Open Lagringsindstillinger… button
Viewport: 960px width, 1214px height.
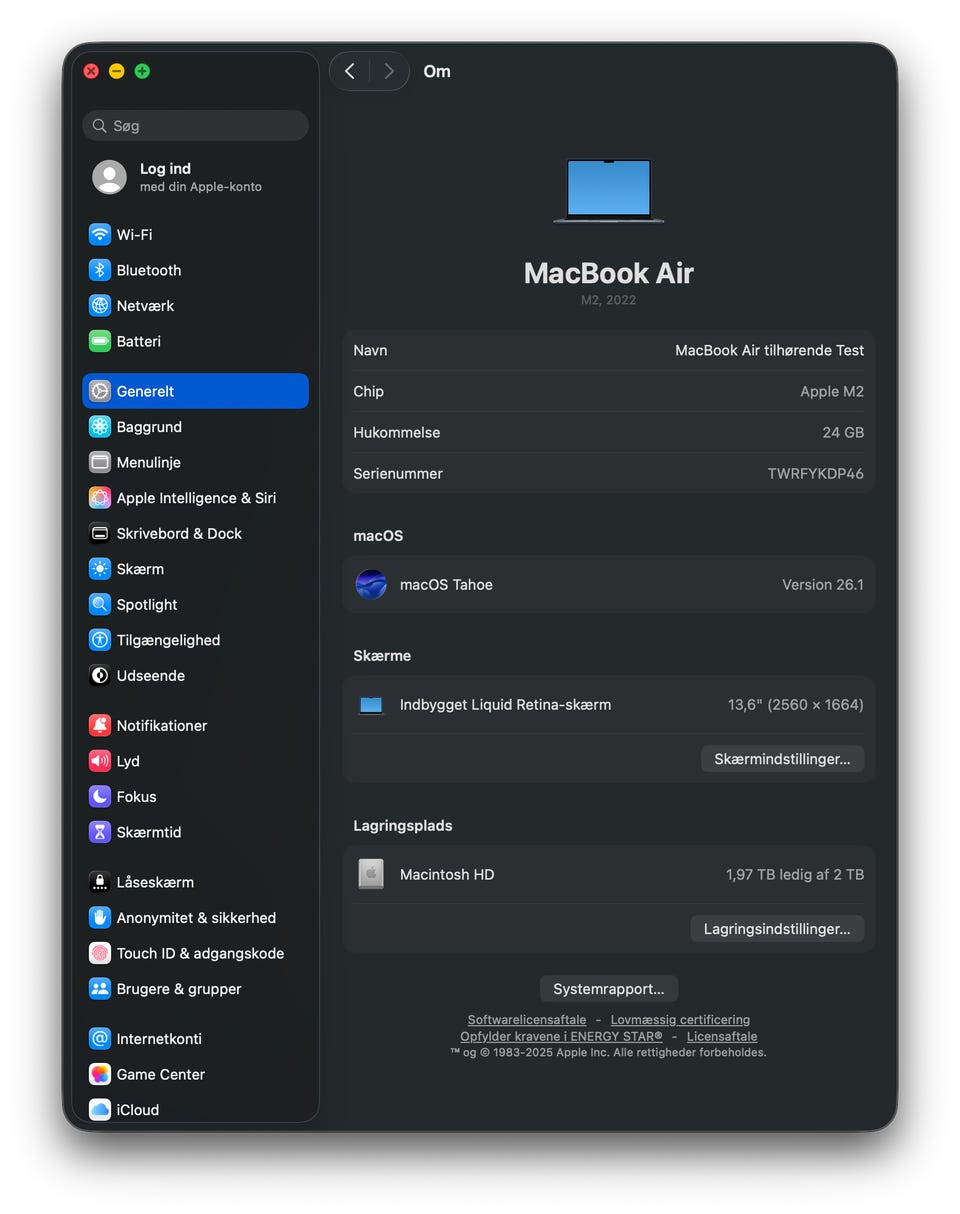click(777, 929)
